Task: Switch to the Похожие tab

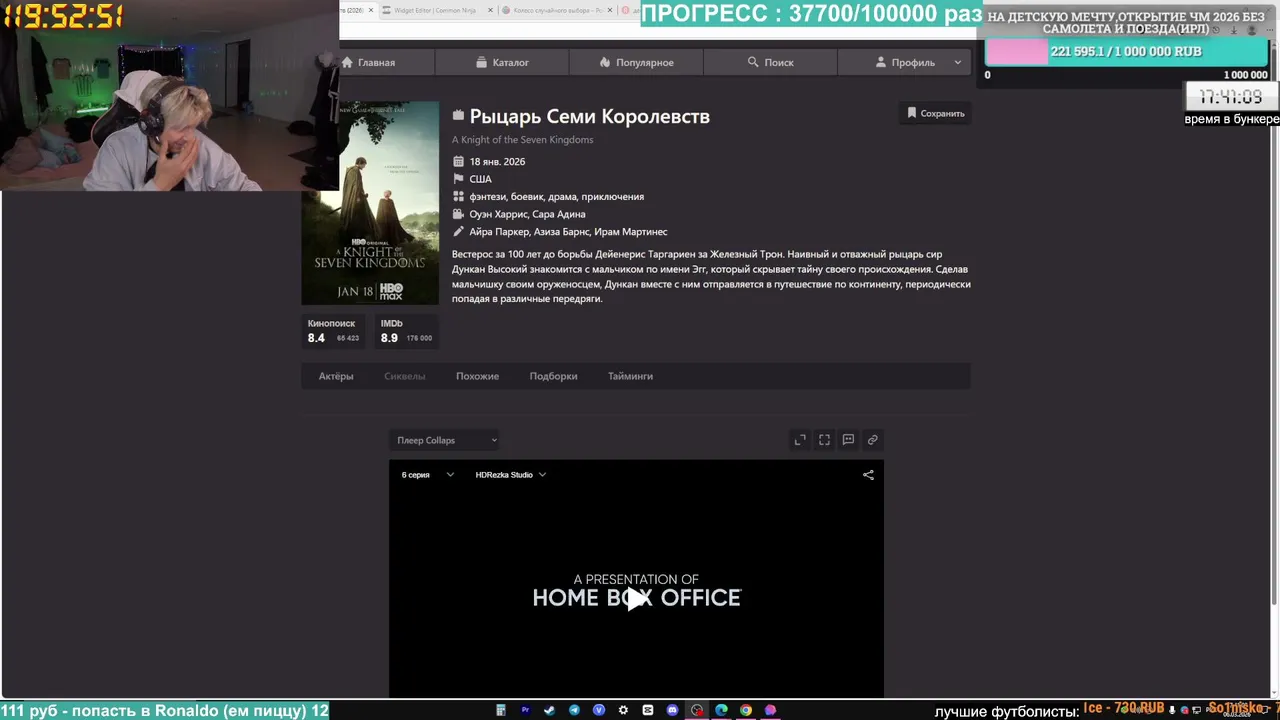Action: coord(477,376)
